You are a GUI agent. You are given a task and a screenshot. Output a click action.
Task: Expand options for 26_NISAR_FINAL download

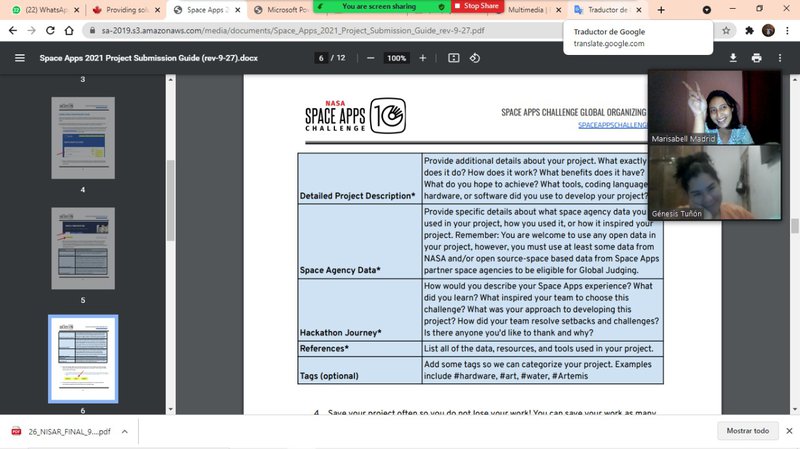click(x=126, y=431)
